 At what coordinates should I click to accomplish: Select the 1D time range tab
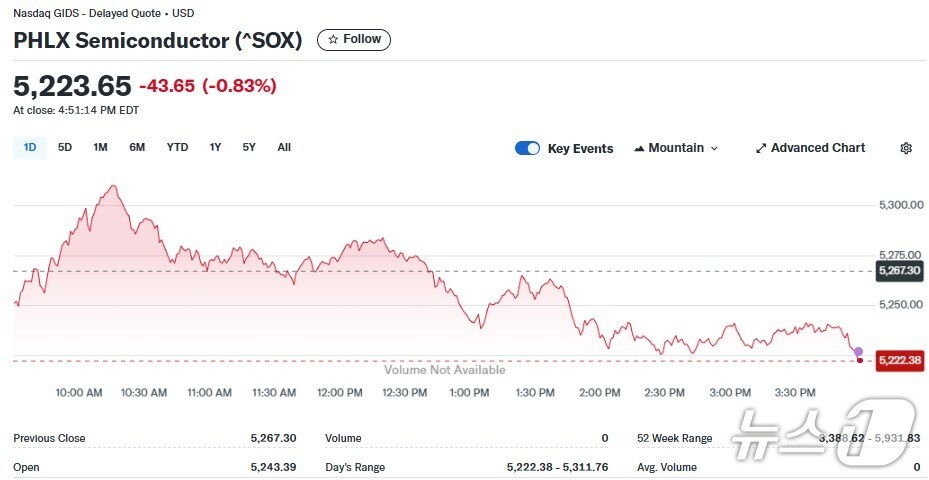point(30,147)
